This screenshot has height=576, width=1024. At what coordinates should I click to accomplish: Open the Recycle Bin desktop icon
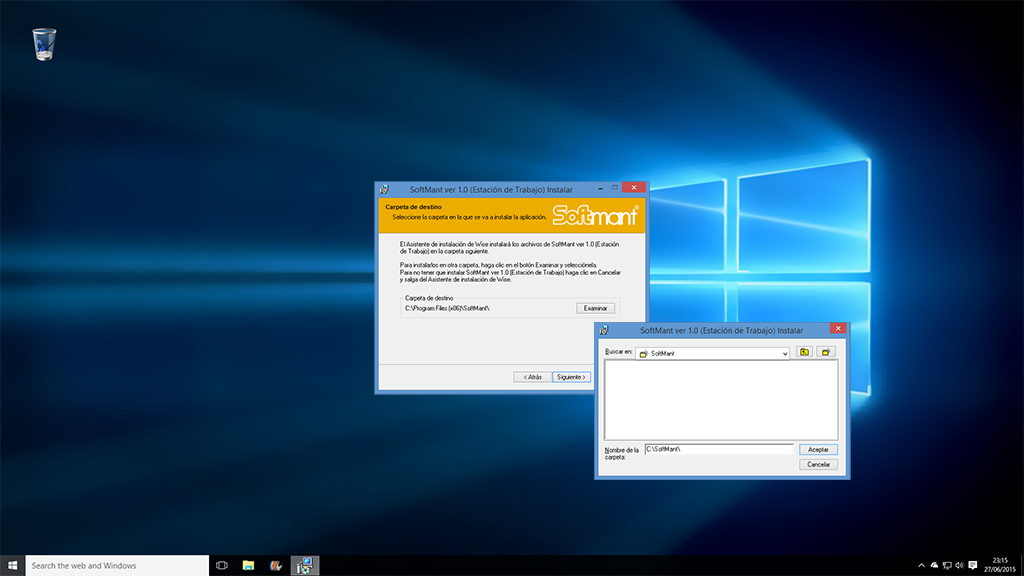coord(44,44)
